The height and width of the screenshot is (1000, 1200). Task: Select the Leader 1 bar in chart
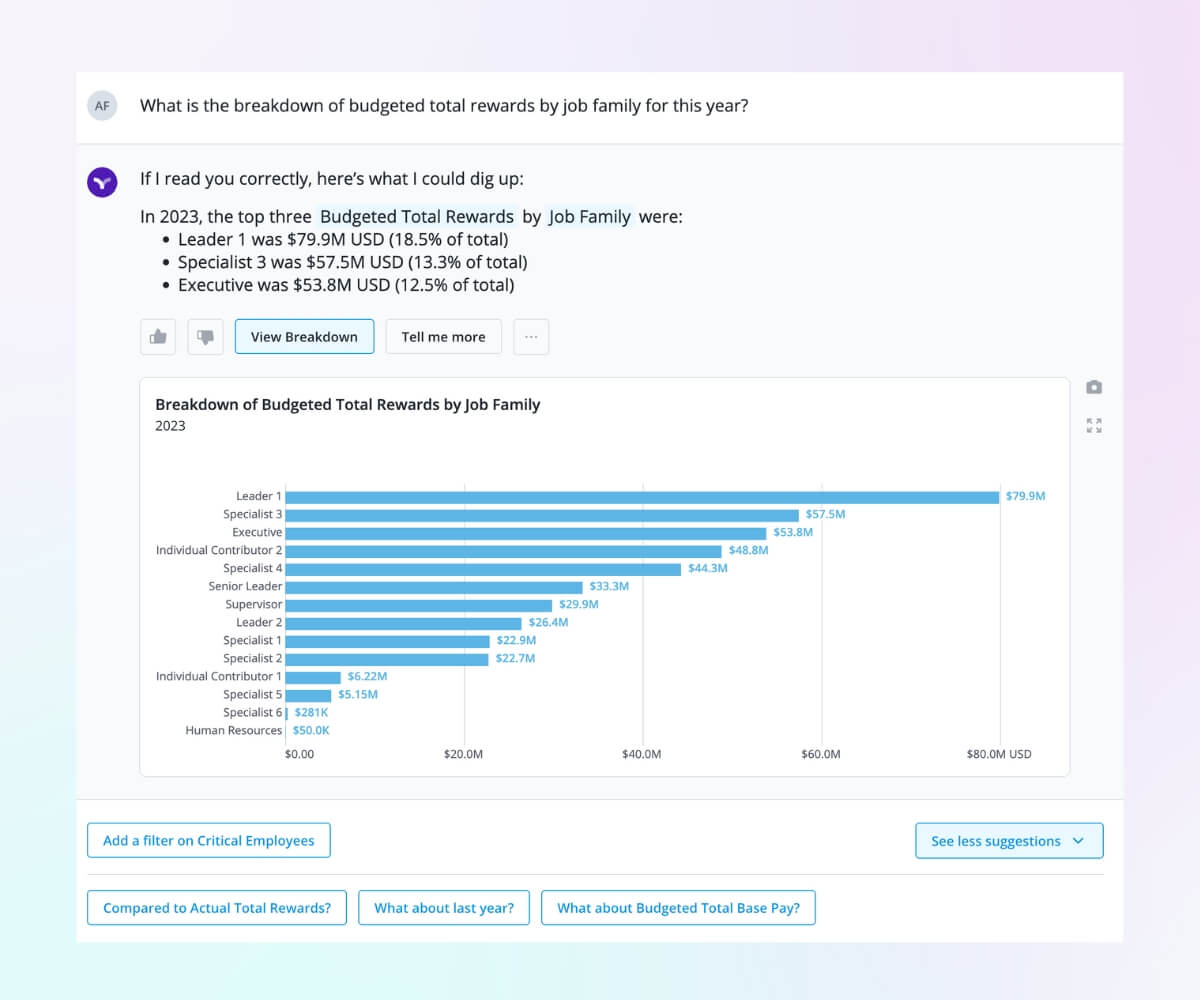tap(642, 497)
